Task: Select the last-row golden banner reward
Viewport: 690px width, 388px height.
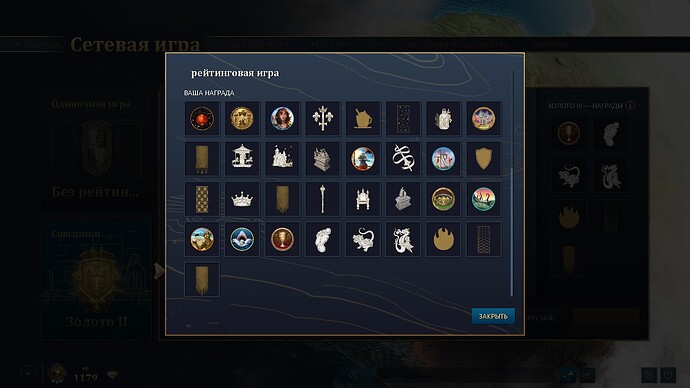Action: (x=202, y=280)
